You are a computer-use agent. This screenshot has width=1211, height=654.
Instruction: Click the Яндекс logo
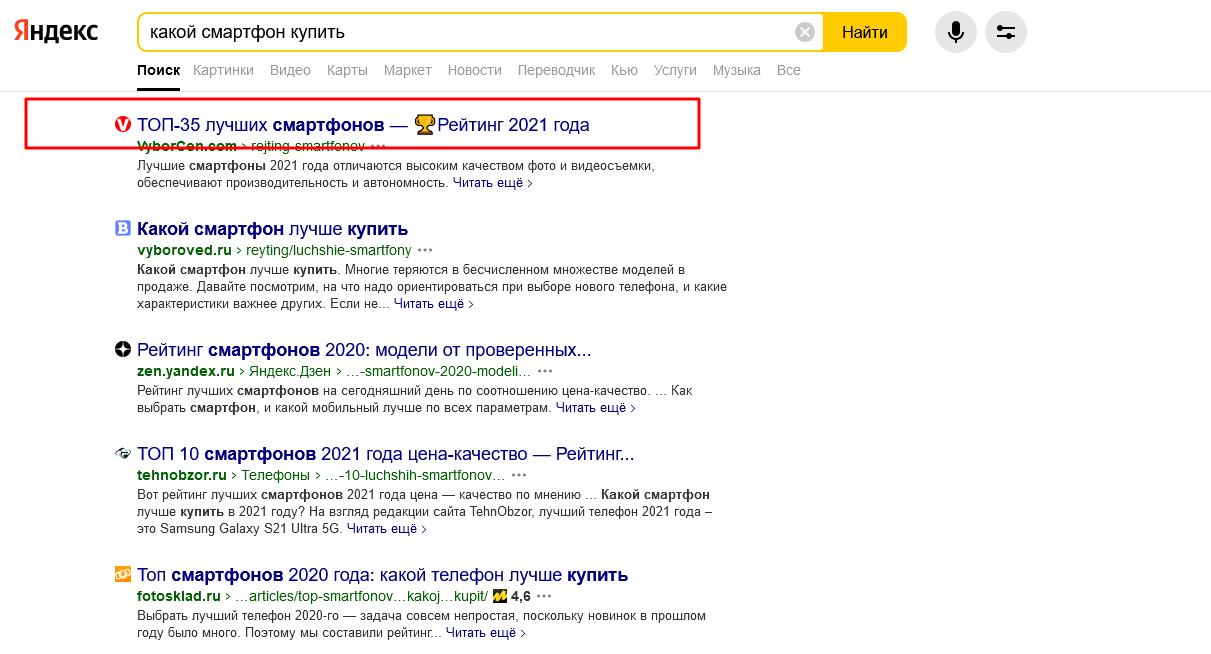[x=56, y=32]
